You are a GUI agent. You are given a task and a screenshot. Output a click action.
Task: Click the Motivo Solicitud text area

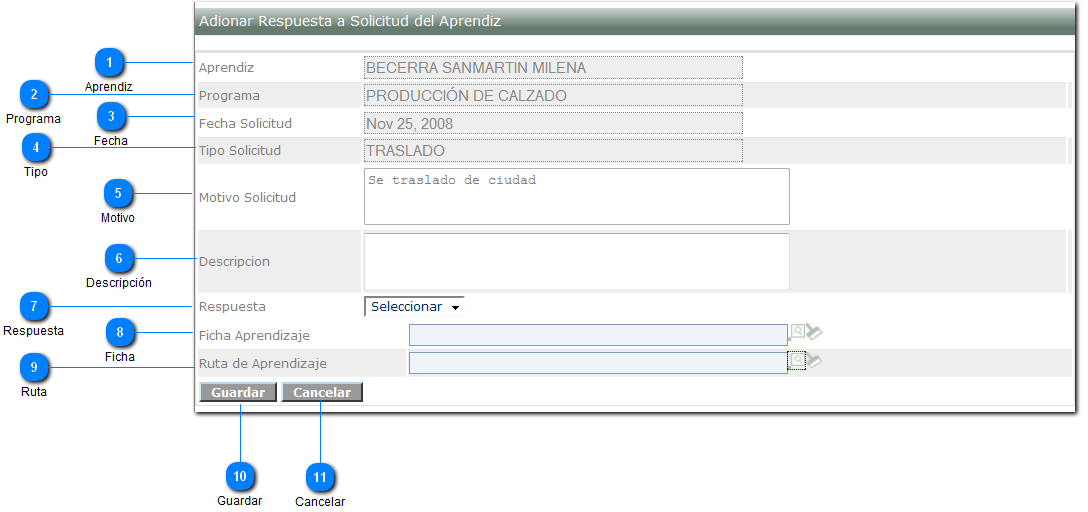click(577, 196)
